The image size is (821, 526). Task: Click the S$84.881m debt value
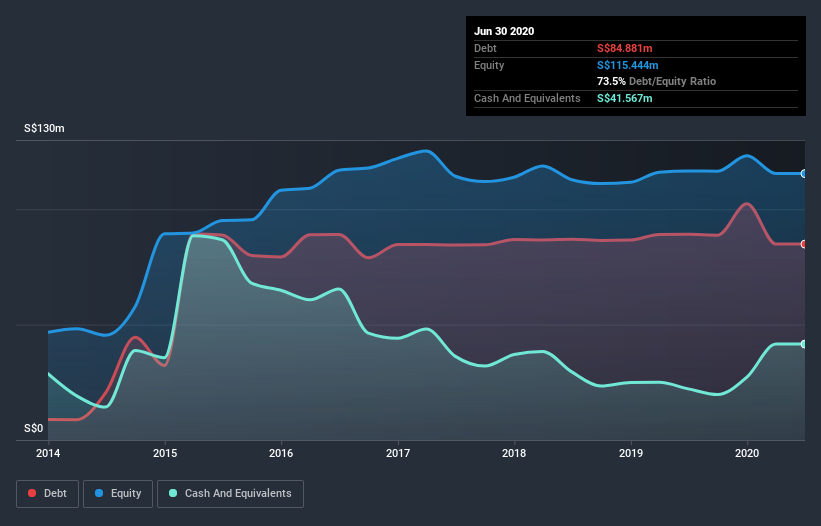tap(625, 48)
